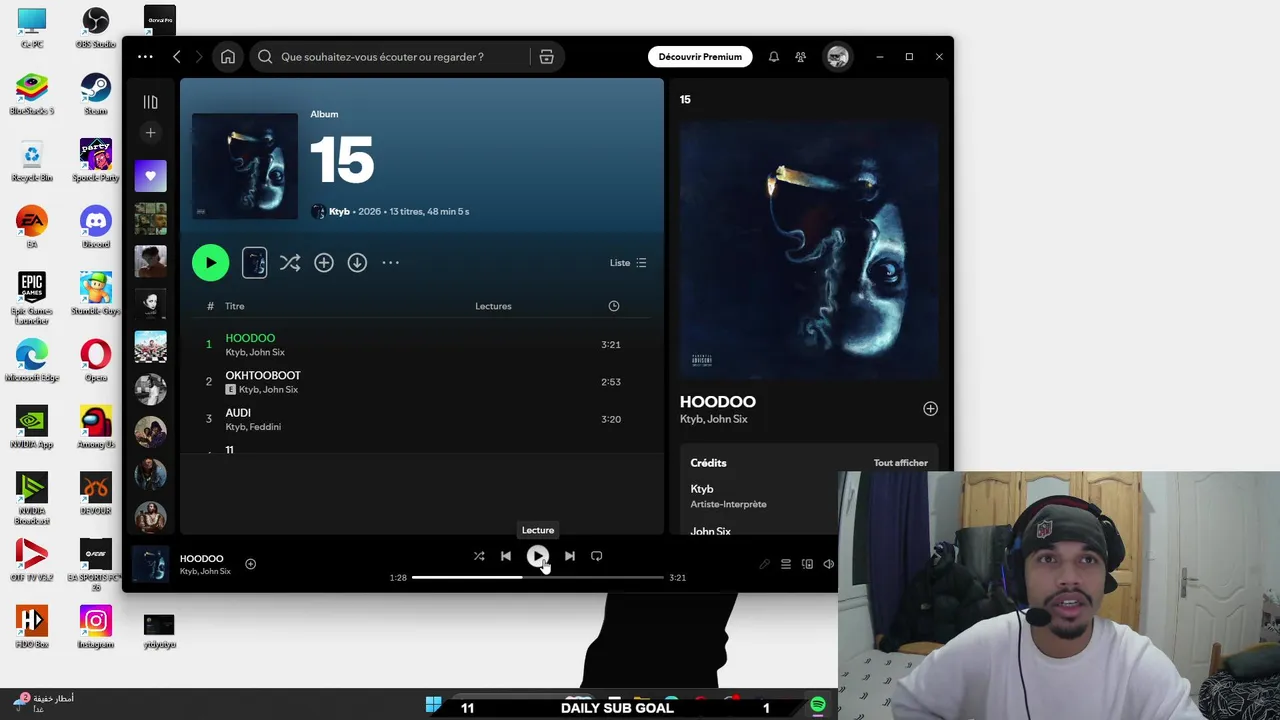Open the Steam desktop icon
The image size is (1280, 720).
click(x=96, y=94)
